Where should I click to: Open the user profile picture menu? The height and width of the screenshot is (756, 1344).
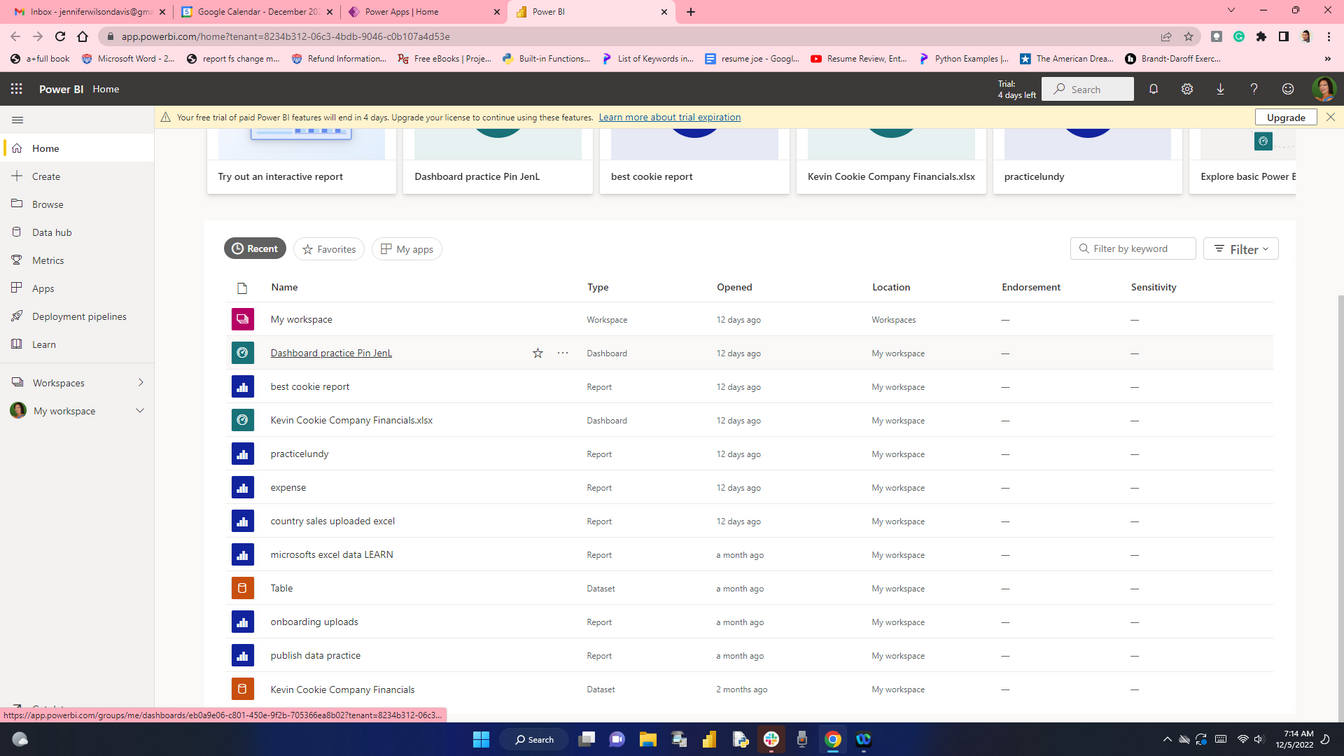(1324, 89)
